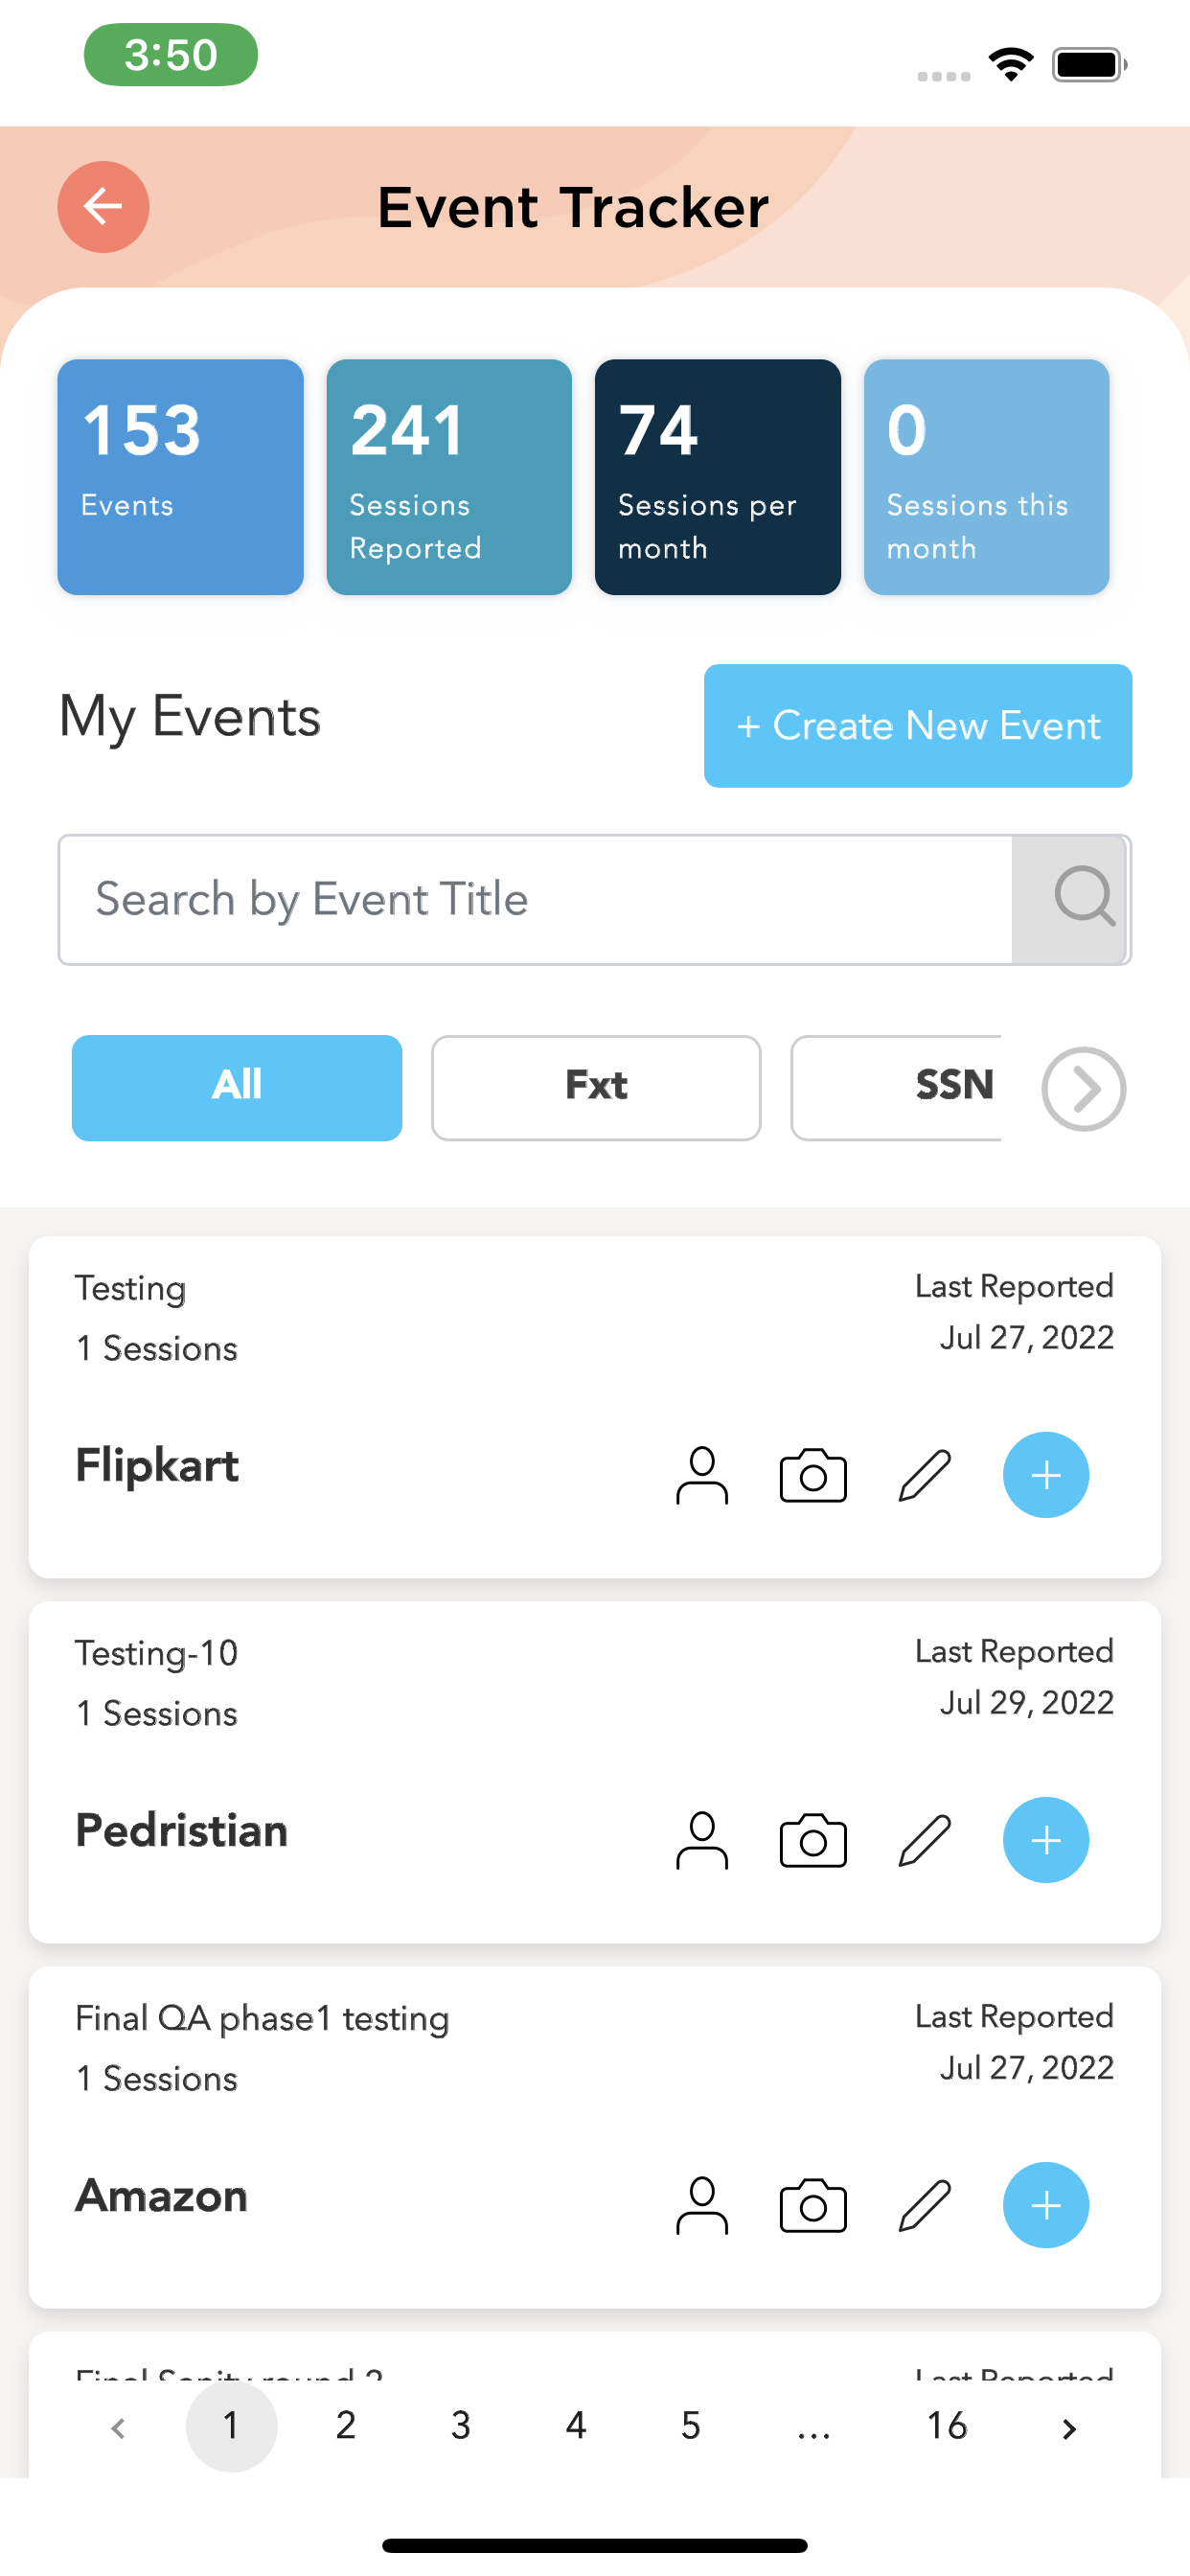Image resolution: width=1190 pixels, height=2576 pixels.
Task: Jump to page 16
Action: [x=946, y=2426]
